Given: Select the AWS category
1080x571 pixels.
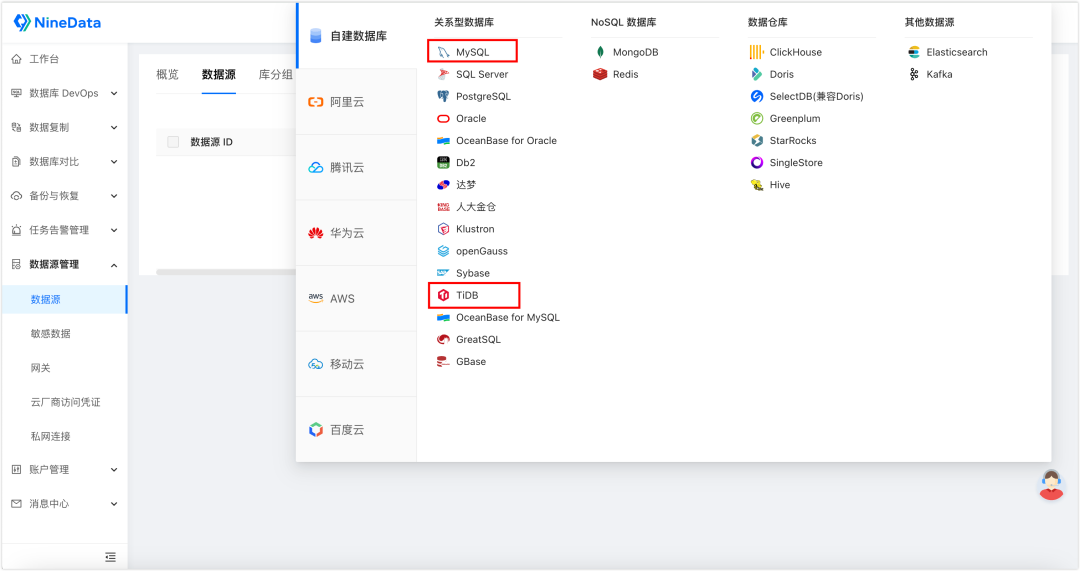Looking at the screenshot, I should click(356, 298).
